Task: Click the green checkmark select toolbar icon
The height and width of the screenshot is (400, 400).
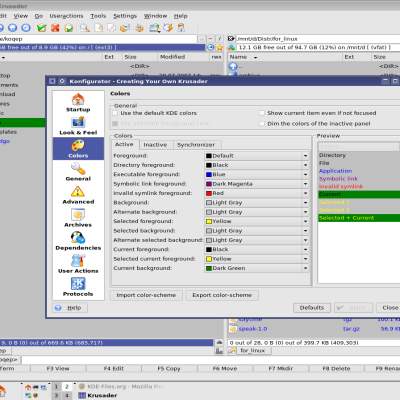Action: tap(42, 28)
